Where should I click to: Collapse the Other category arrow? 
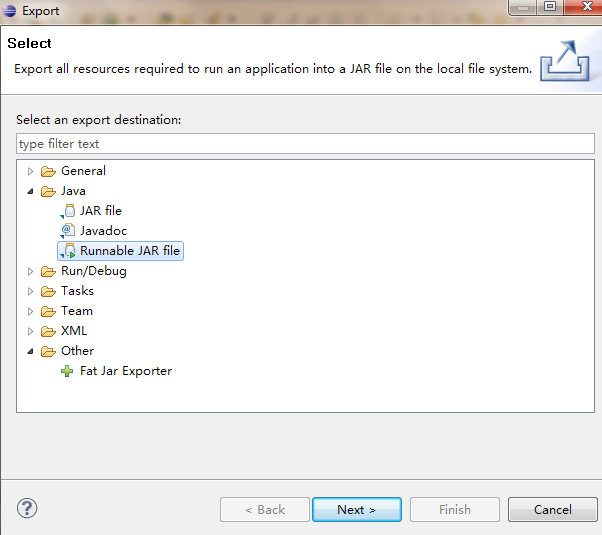pyautogui.click(x=31, y=351)
